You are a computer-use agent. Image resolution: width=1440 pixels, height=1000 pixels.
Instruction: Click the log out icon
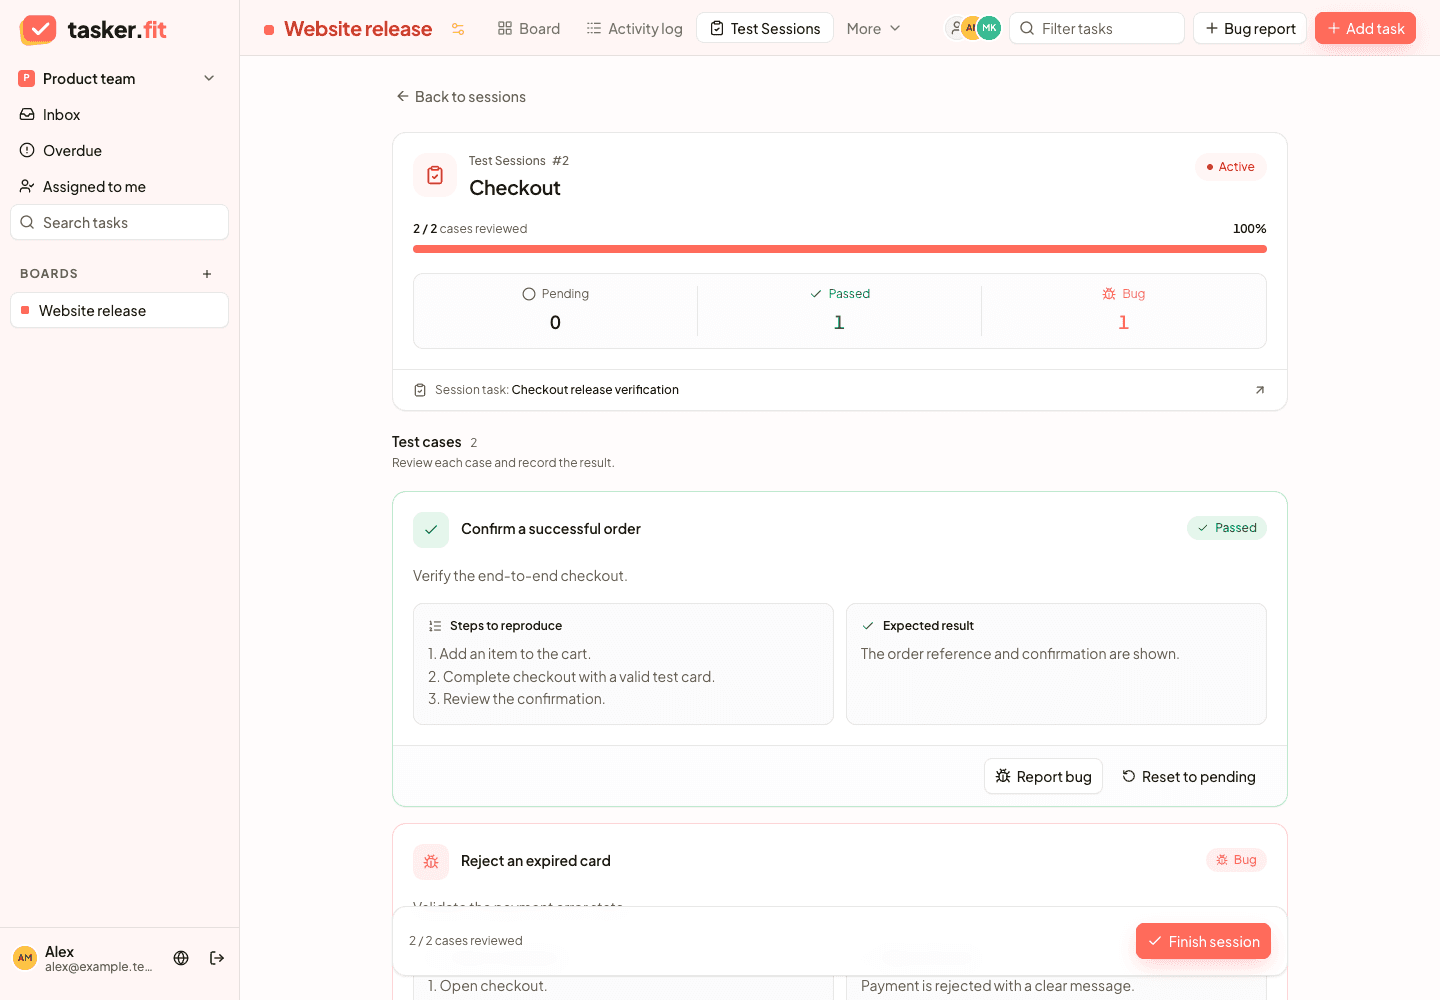(x=217, y=958)
